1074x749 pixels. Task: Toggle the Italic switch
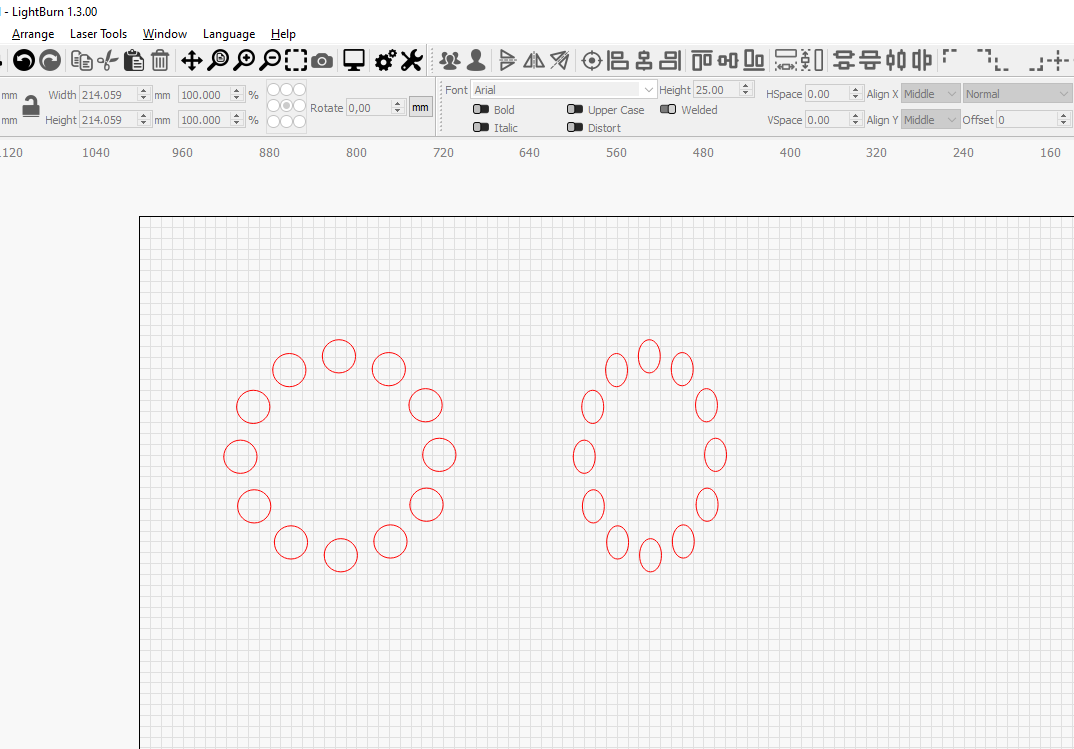coord(481,127)
